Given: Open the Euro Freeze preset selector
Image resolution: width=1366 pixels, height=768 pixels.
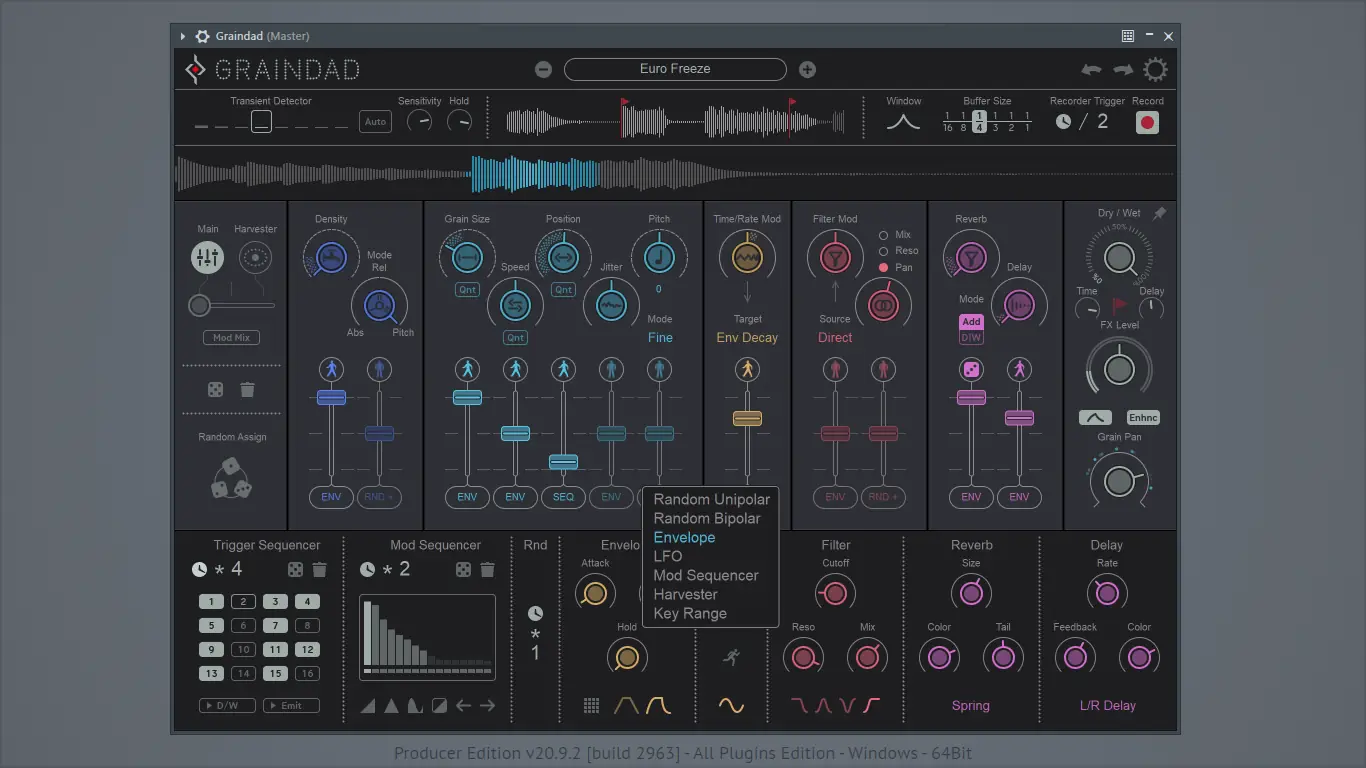Looking at the screenshot, I should [x=675, y=69].
